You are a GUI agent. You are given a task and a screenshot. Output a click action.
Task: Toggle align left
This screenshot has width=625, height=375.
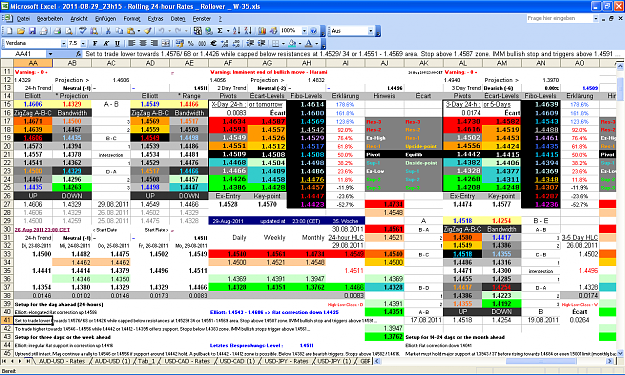(131, 43)
